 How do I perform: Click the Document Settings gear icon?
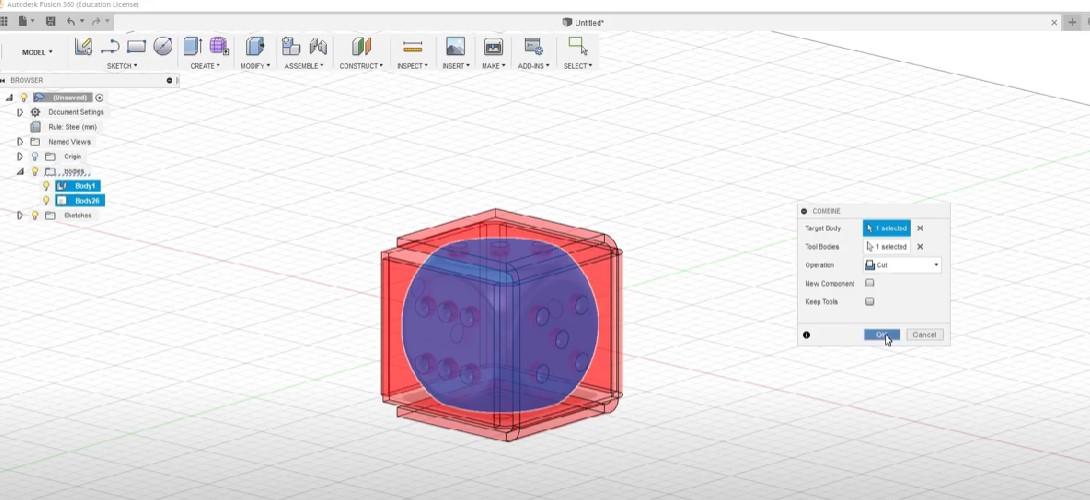click(35, 112)
